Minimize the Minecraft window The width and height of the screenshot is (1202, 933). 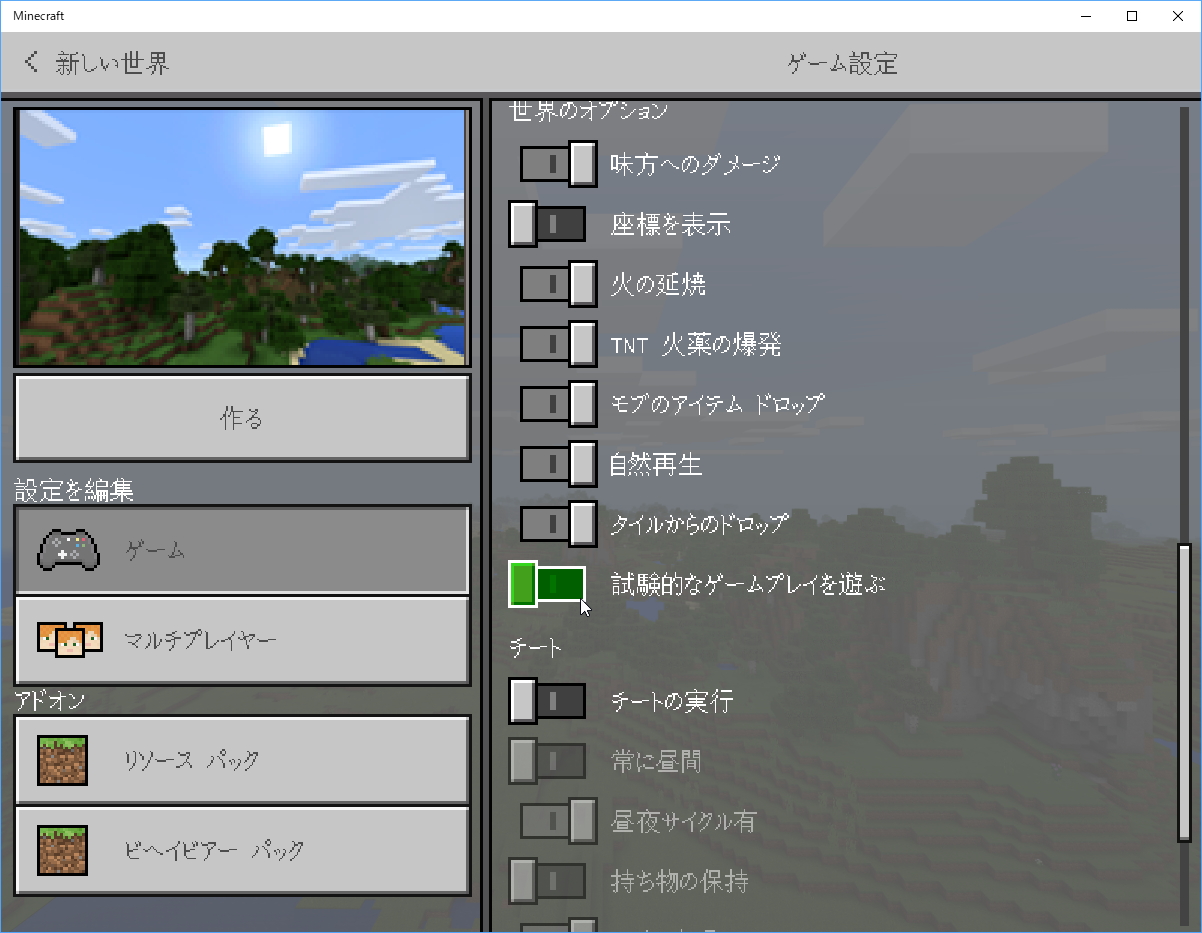[x=1086, y=15]
